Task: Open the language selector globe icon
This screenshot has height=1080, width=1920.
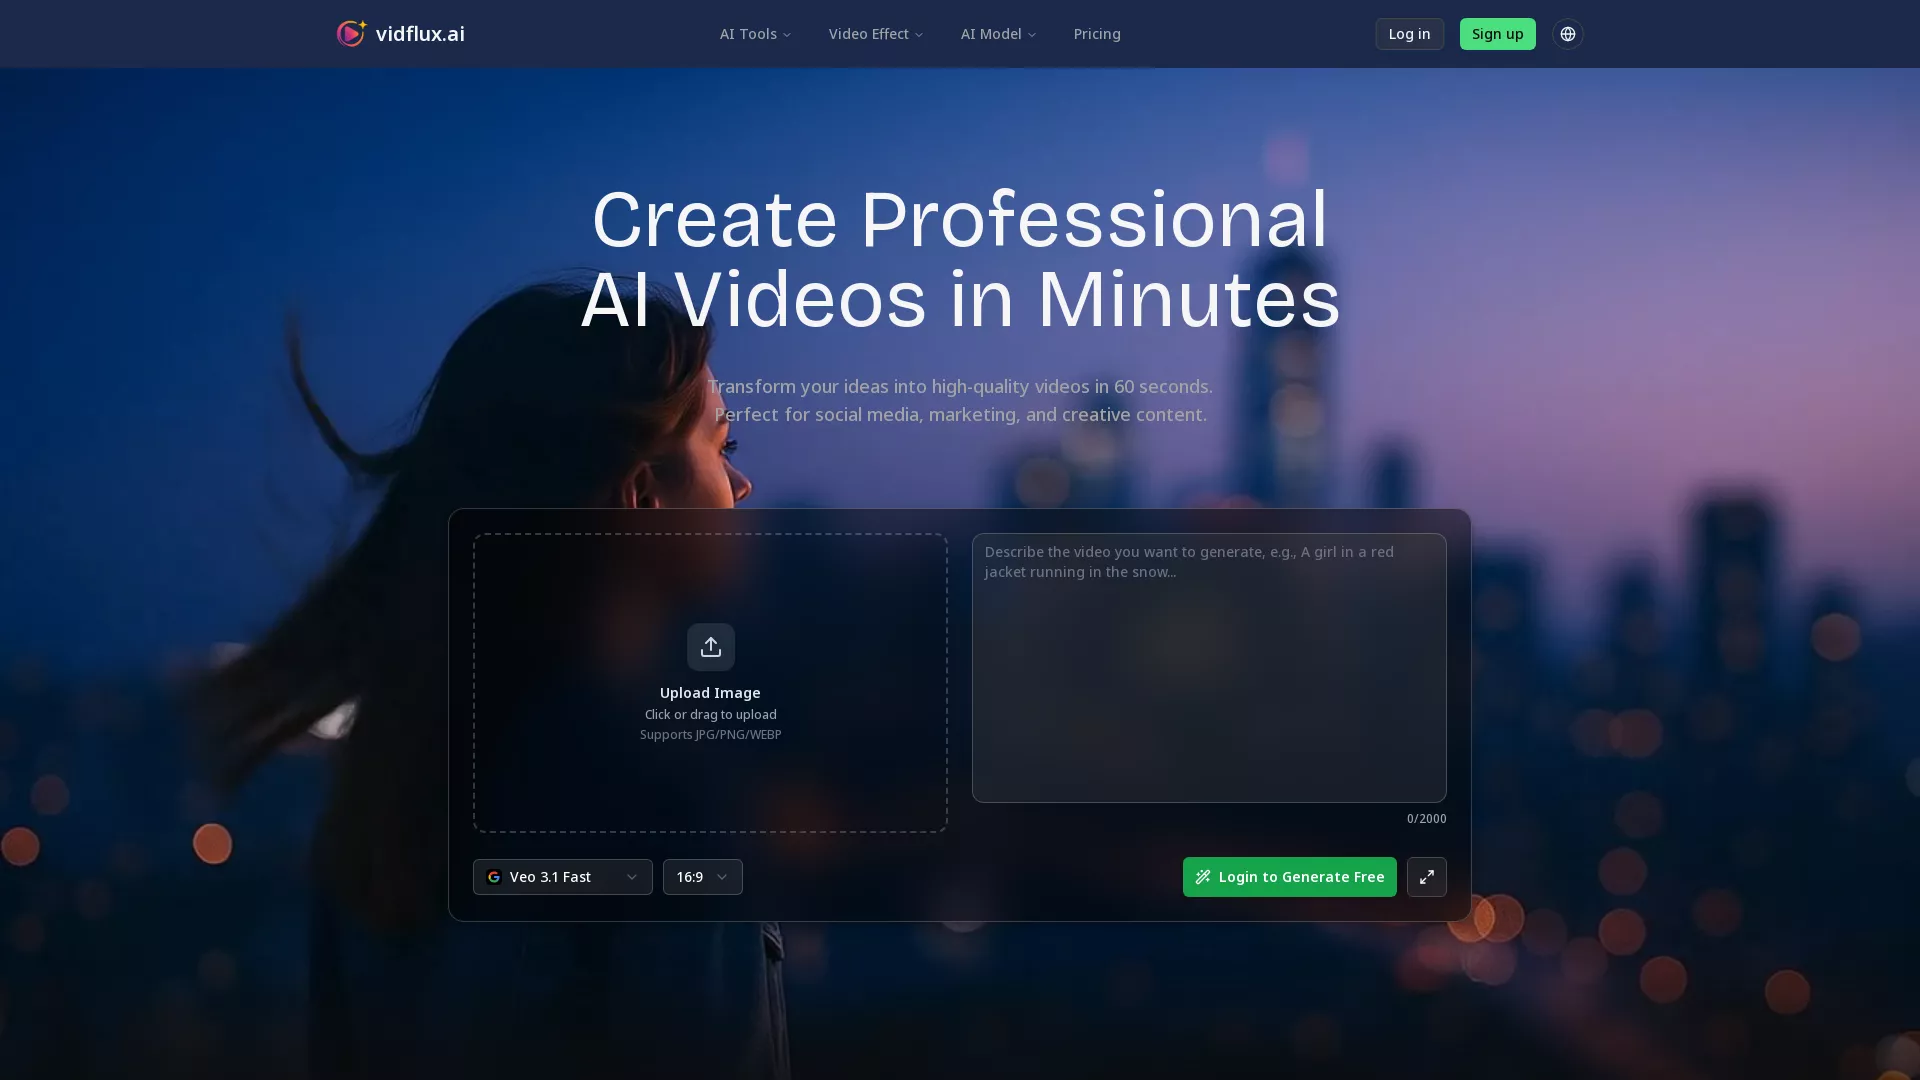Action: tap(1567, 33)
